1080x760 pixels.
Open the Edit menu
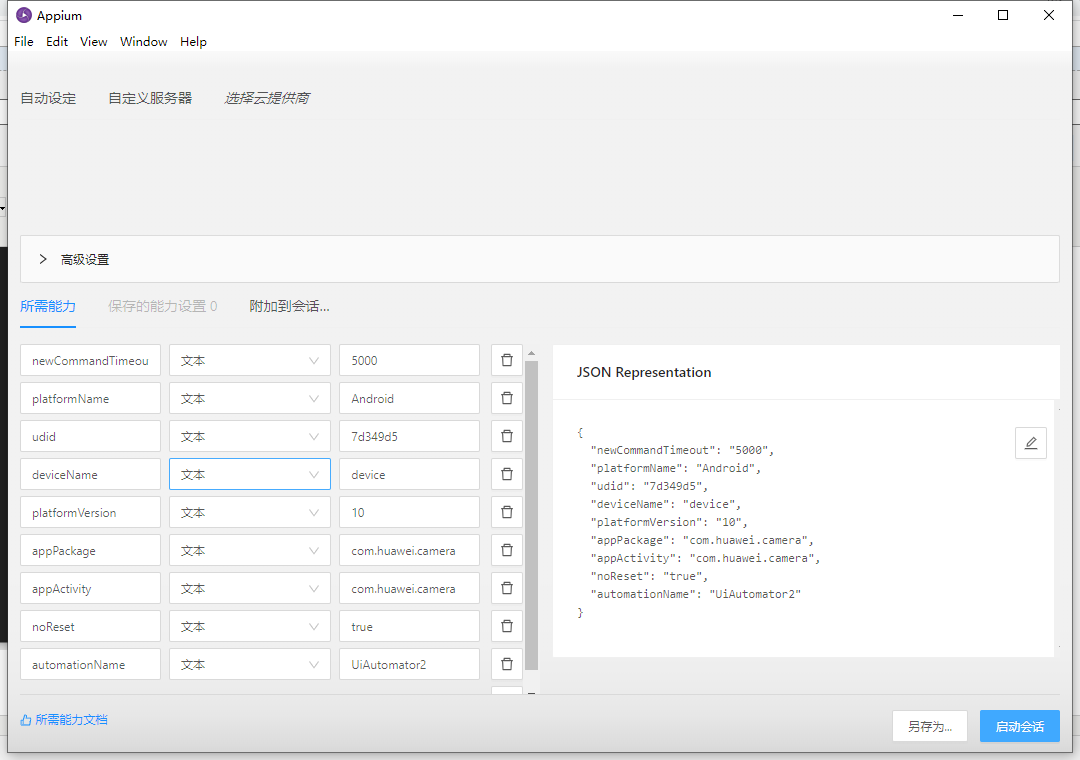56,41
